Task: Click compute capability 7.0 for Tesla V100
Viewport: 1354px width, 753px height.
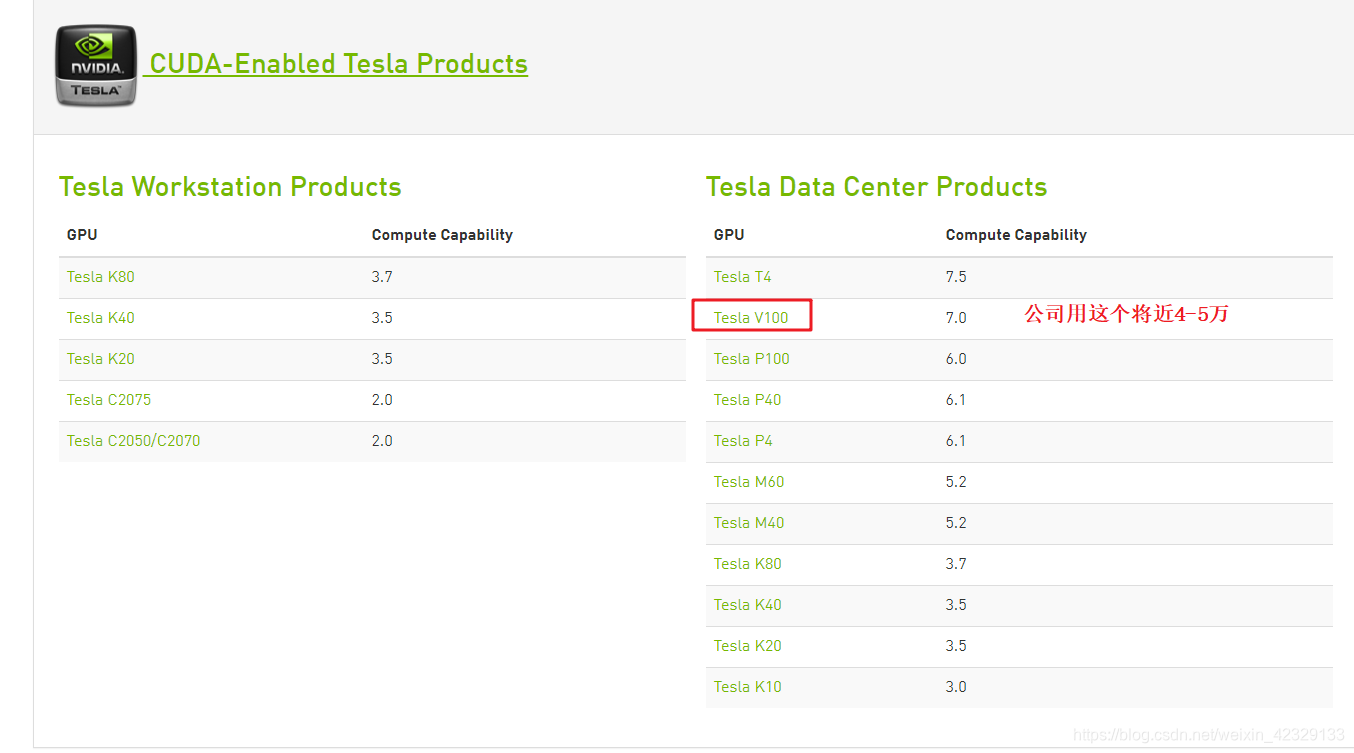Action: [x=956, y=318]
